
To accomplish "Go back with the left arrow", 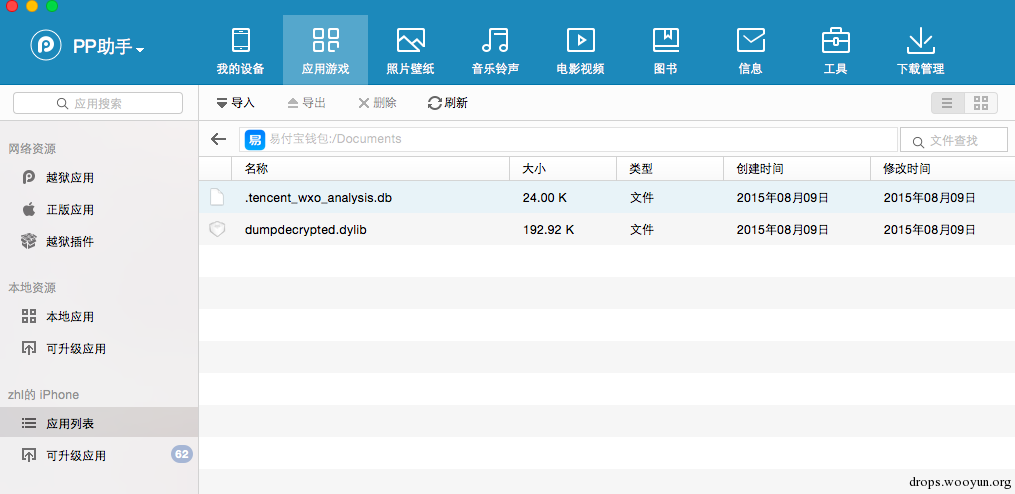I will 219,139.
